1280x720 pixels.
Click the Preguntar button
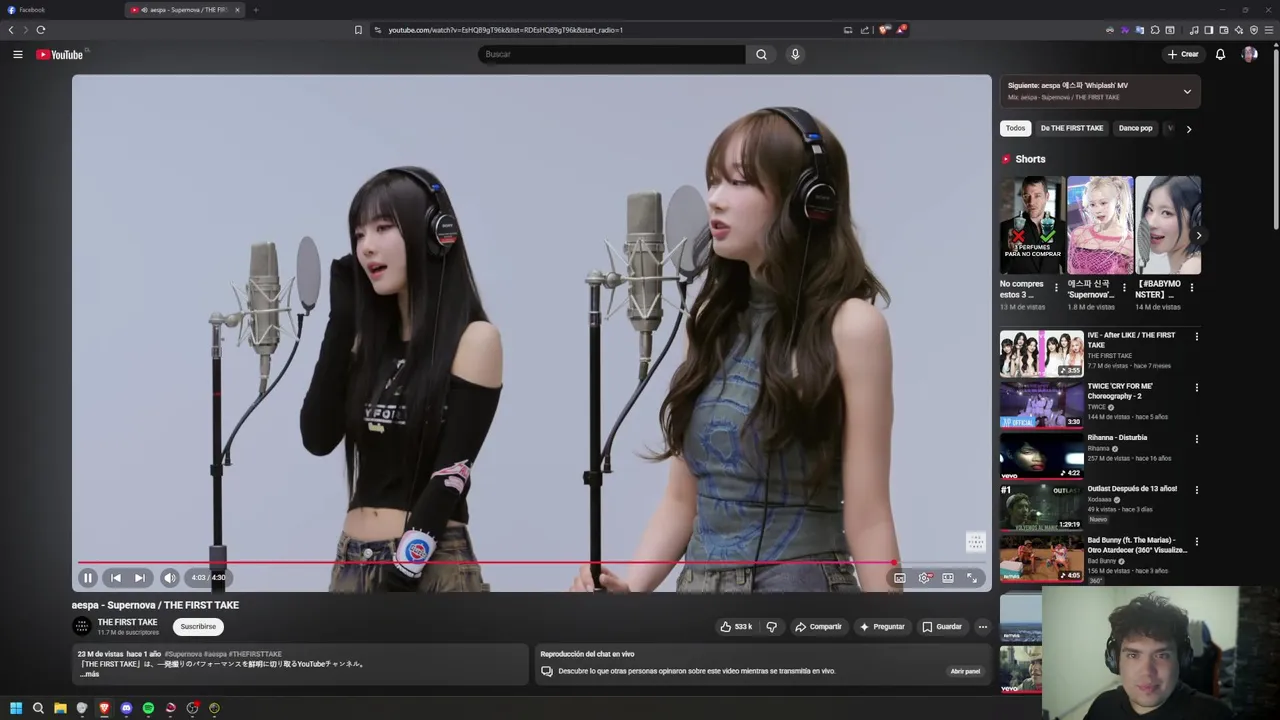882,627
